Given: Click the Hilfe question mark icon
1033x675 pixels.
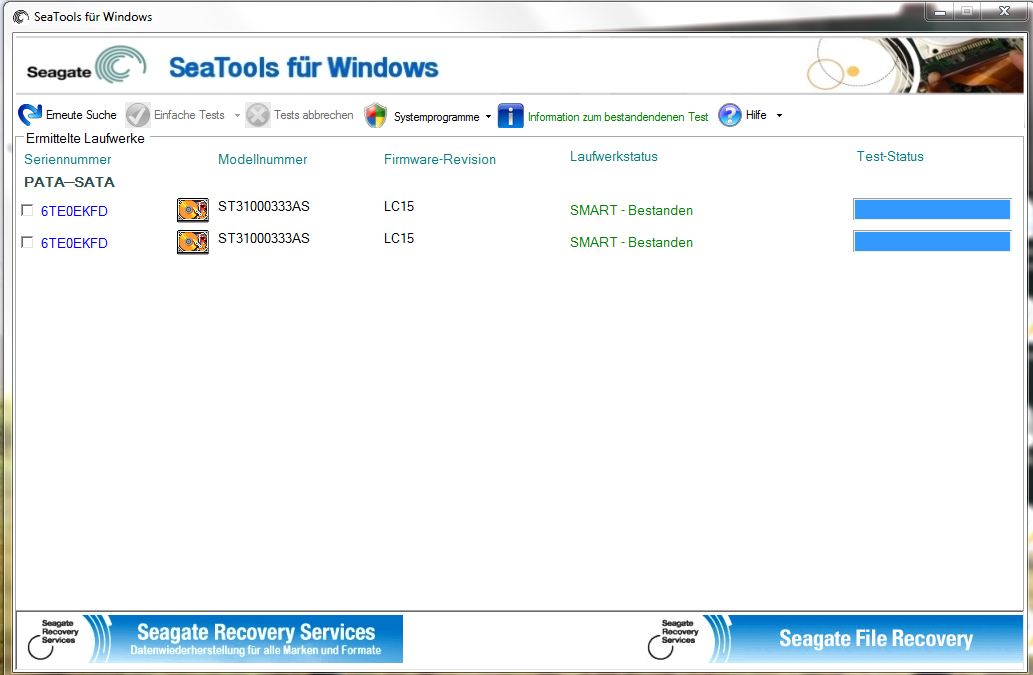Looking at the screenshot, I should tap(730, 115).
